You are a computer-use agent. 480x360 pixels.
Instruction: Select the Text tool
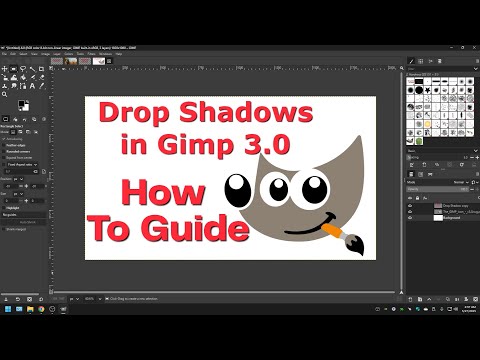32,86
